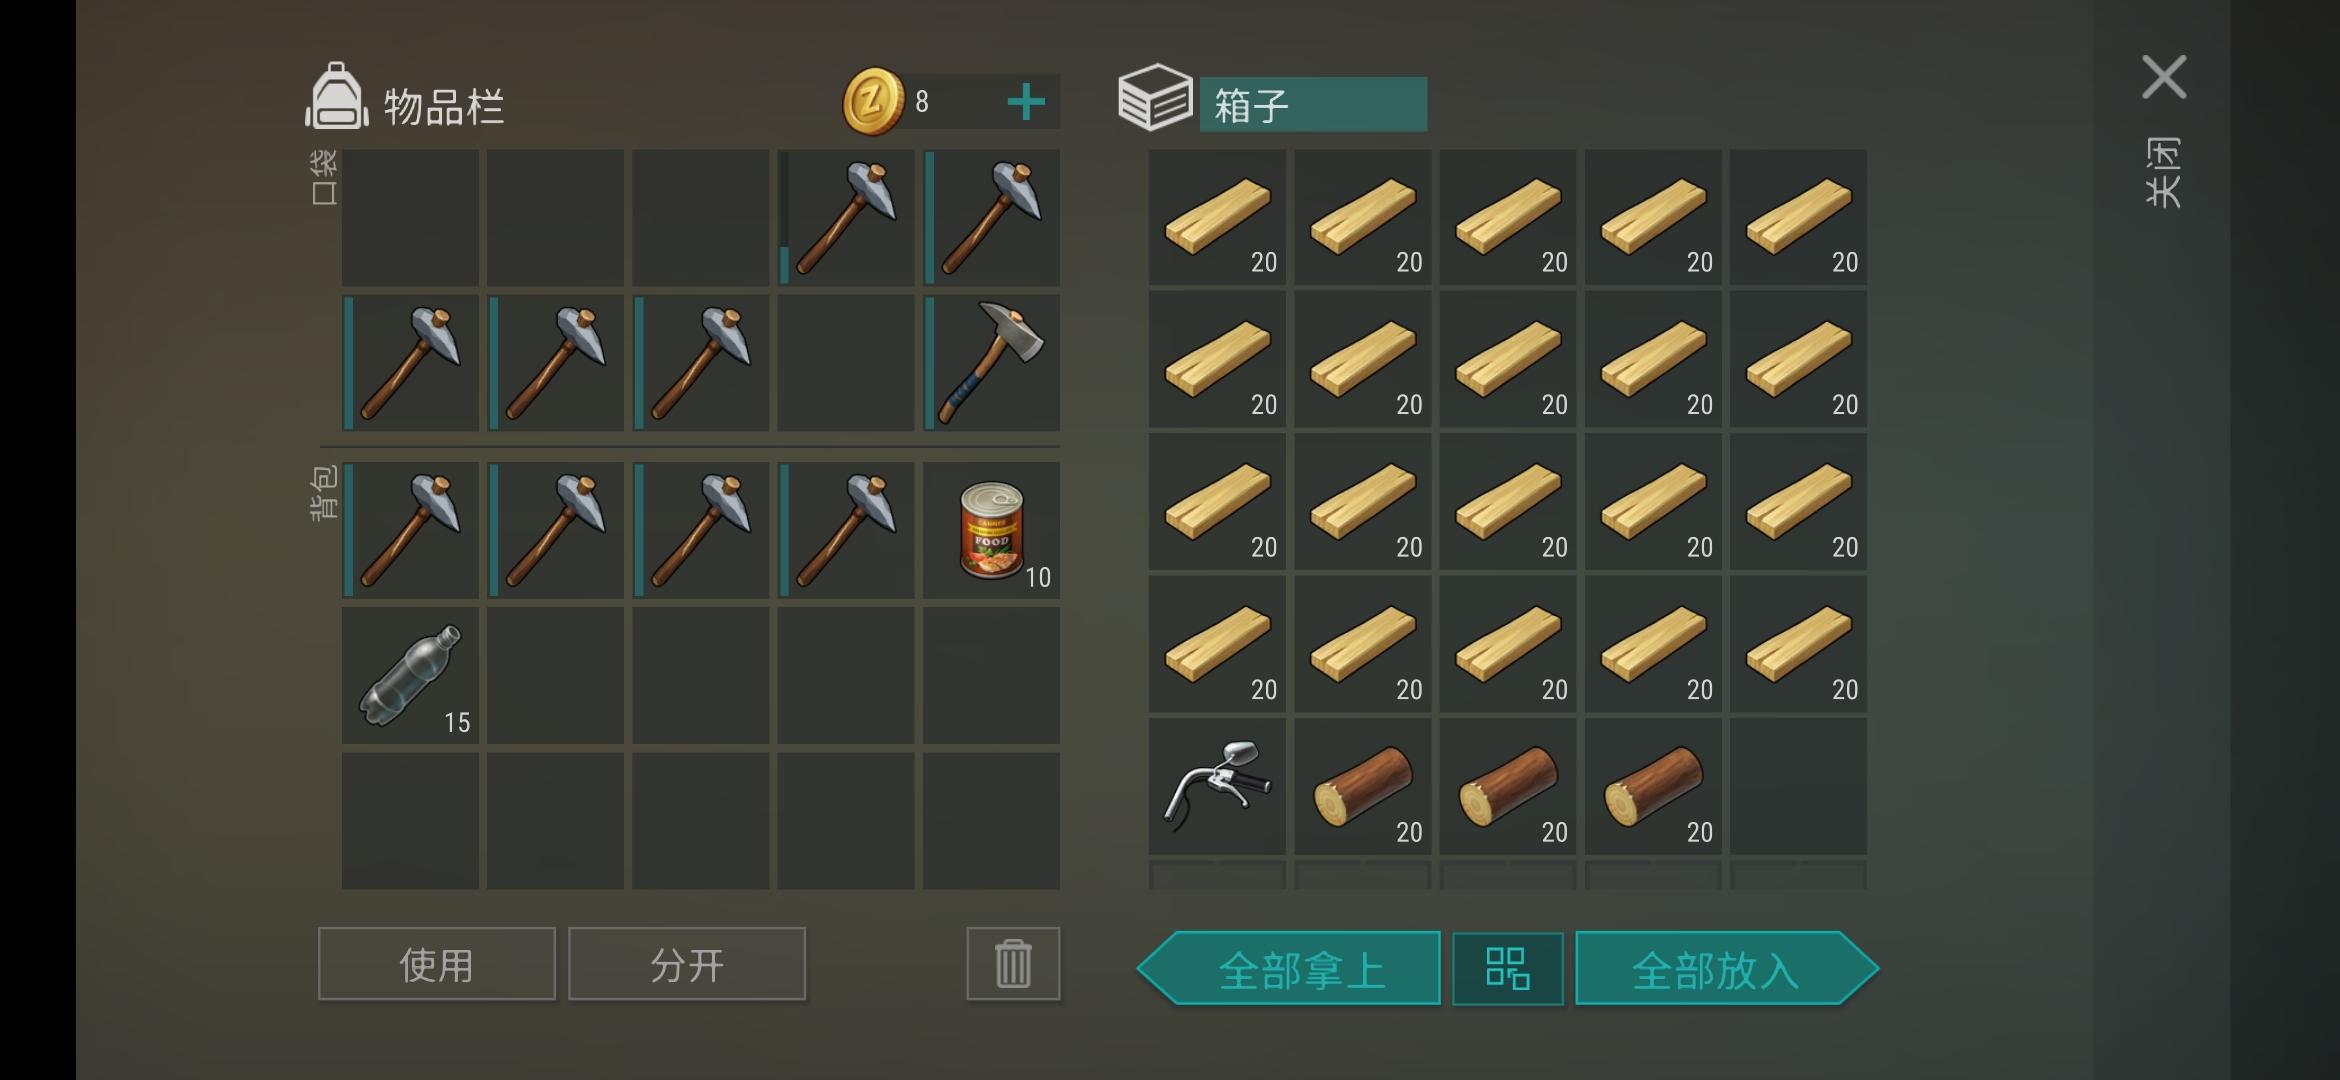
Task: Select the first plank stack in box
Action: (x=1217, y=218)
